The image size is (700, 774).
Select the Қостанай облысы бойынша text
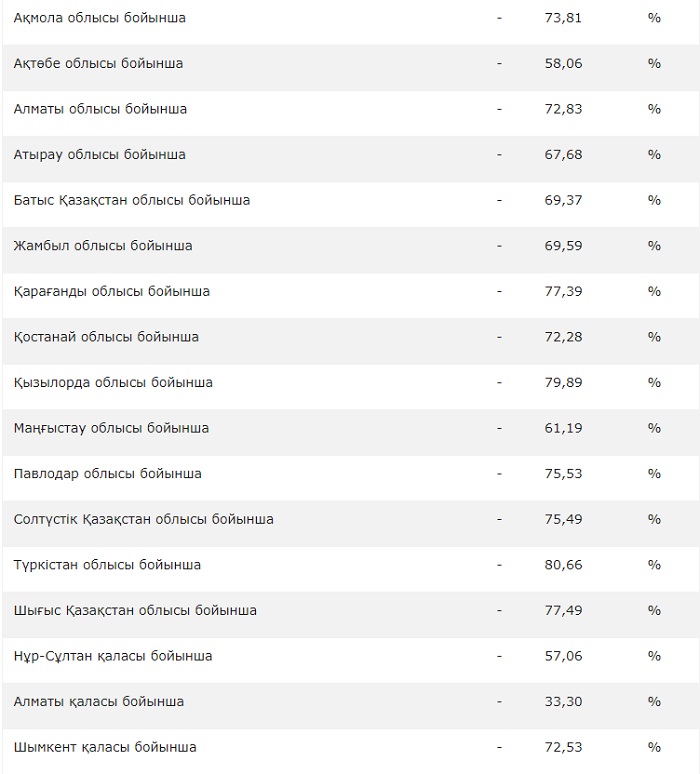click(106, 337)
